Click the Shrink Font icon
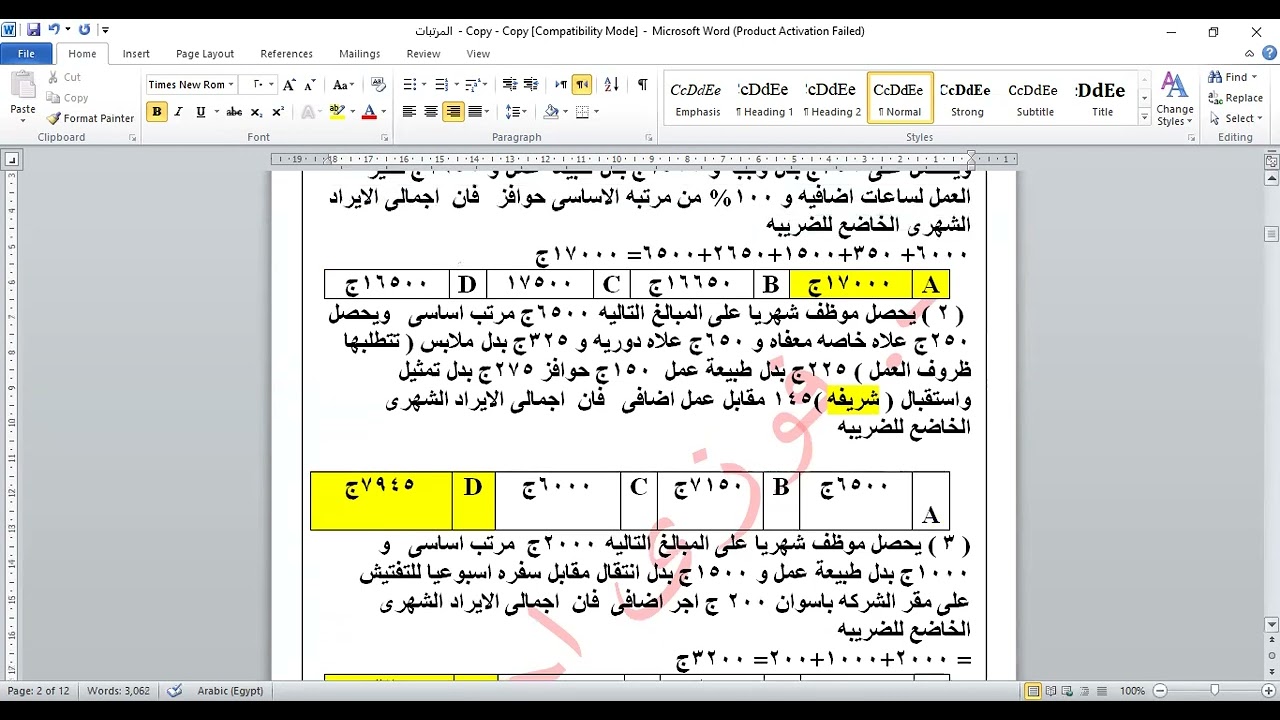 310,85
